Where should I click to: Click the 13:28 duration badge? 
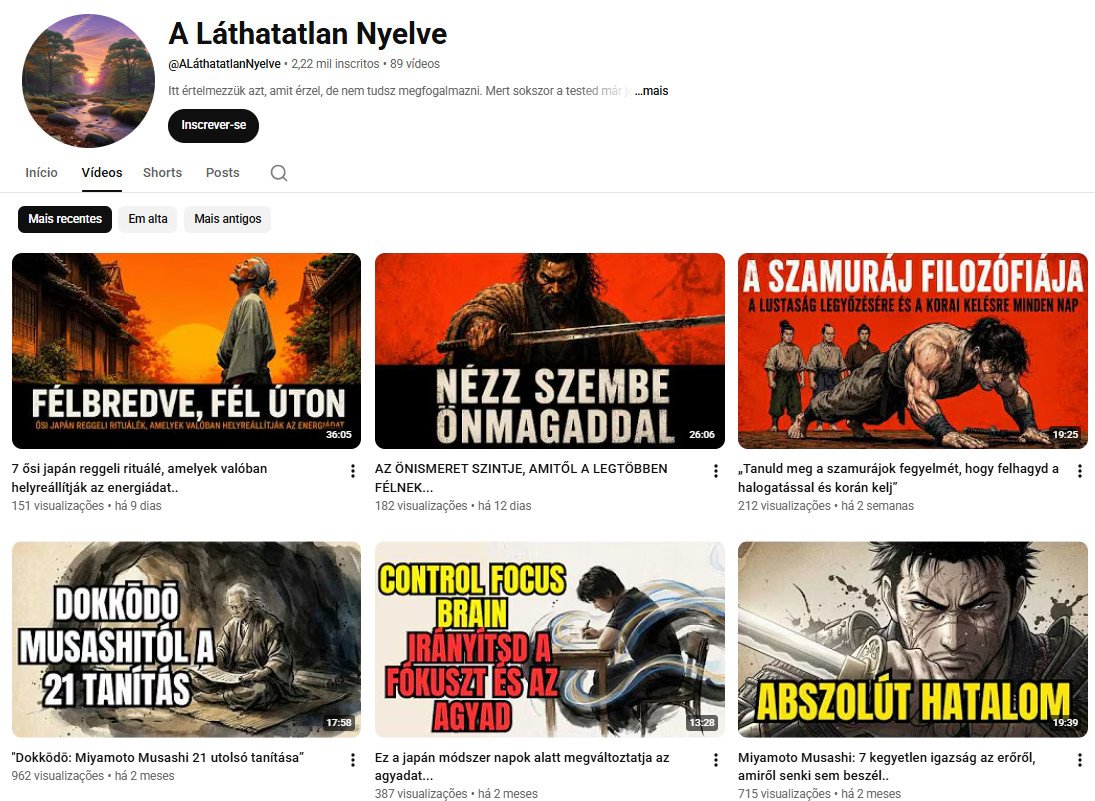click(702, 723)
